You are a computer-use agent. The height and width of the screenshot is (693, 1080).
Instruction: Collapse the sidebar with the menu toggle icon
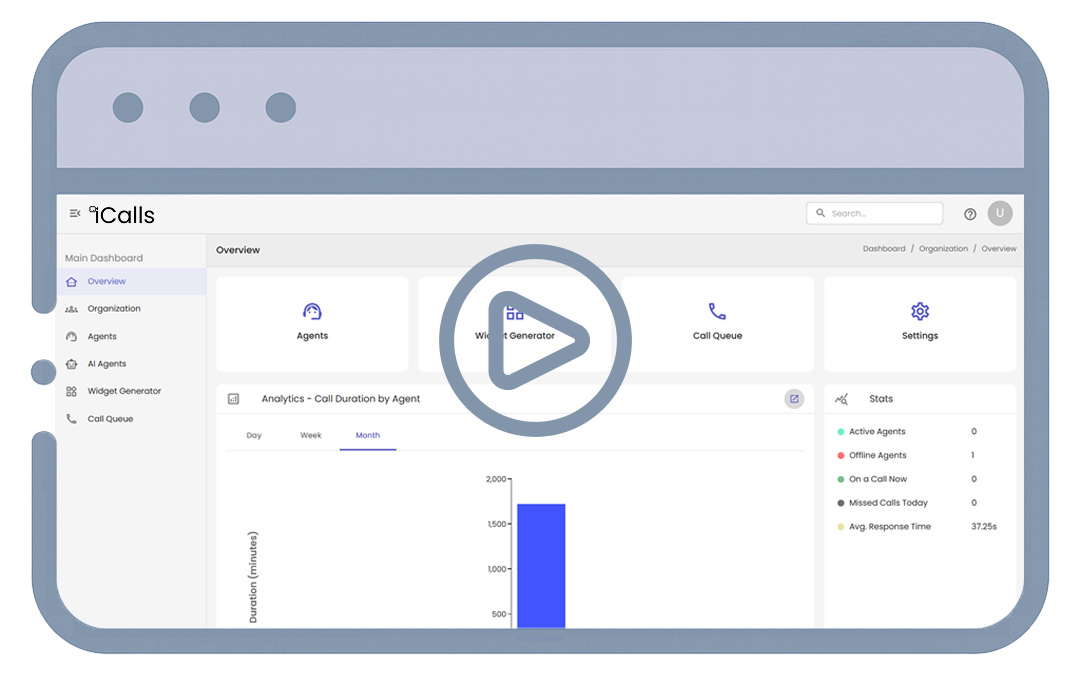(x=75, y=213)
